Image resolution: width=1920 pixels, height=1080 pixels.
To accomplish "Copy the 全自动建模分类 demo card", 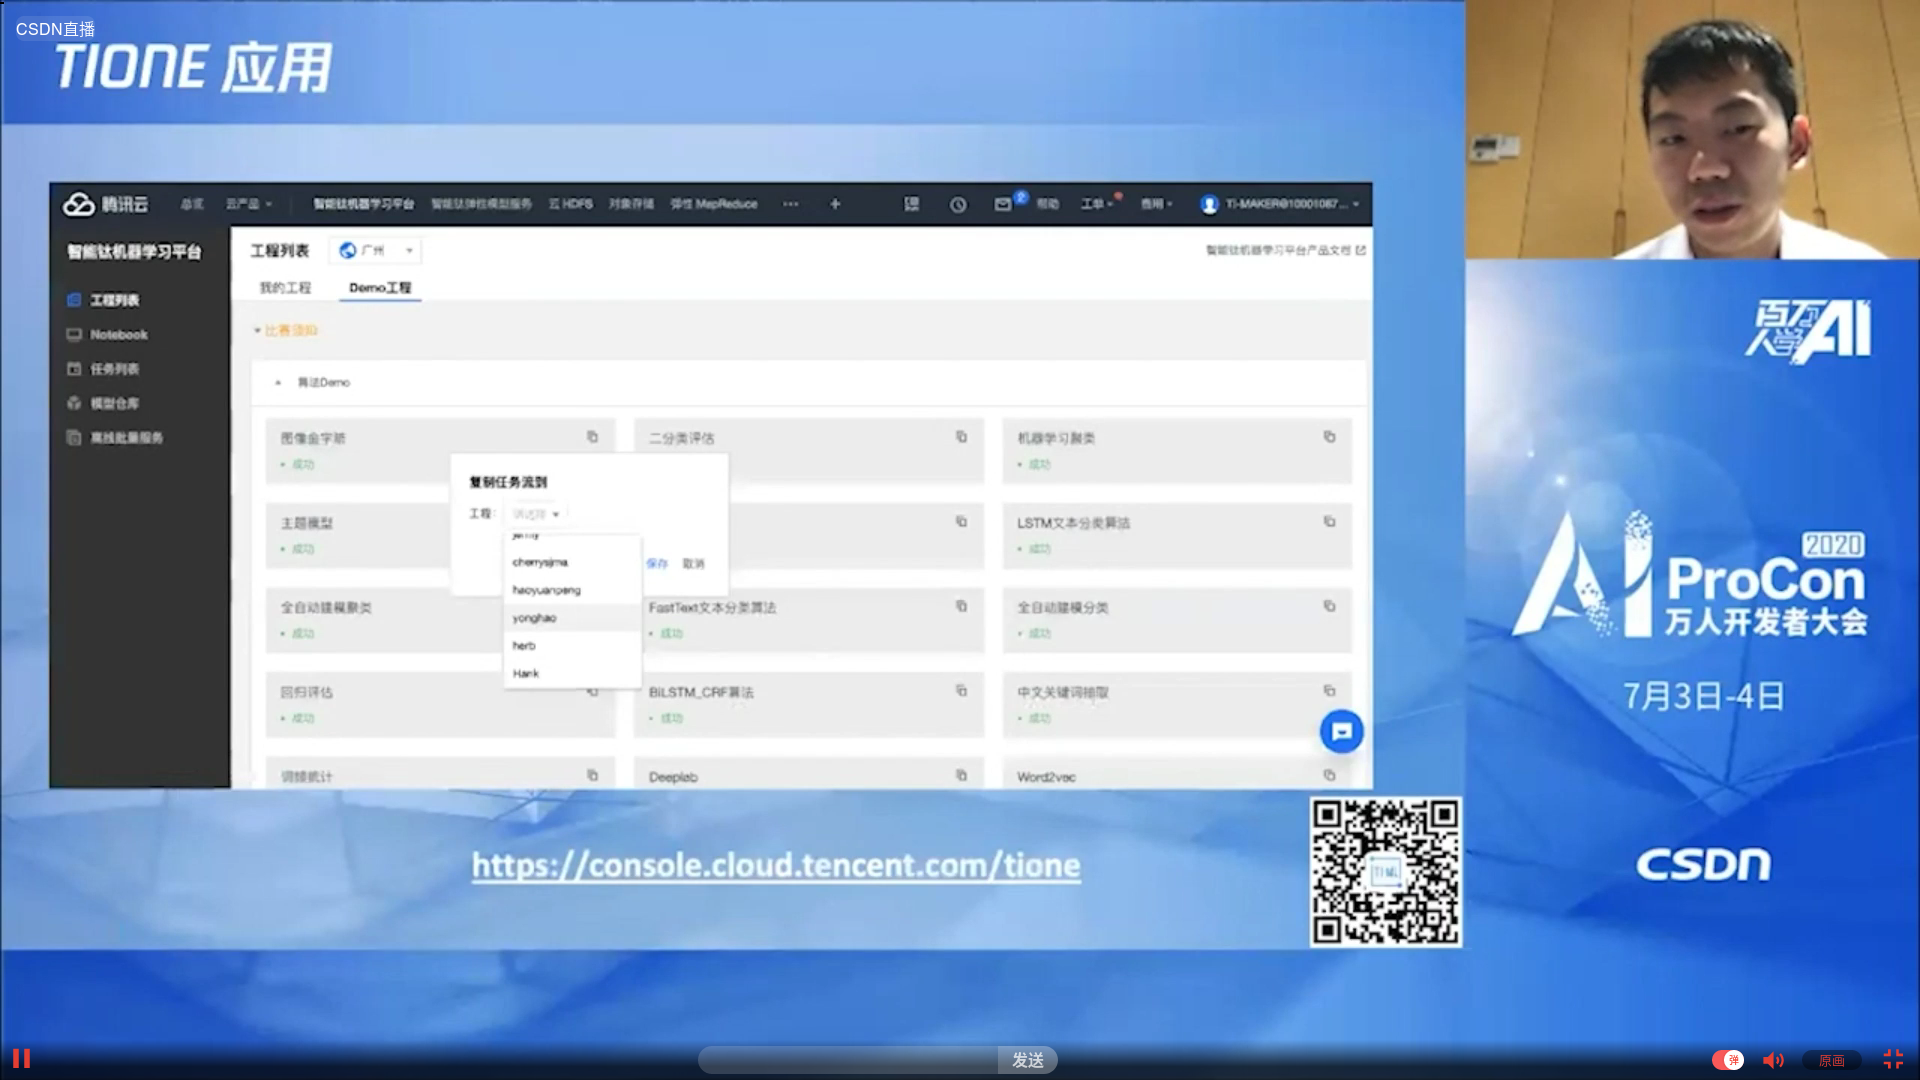I will pyautogui.click(x=1329, y=606).
